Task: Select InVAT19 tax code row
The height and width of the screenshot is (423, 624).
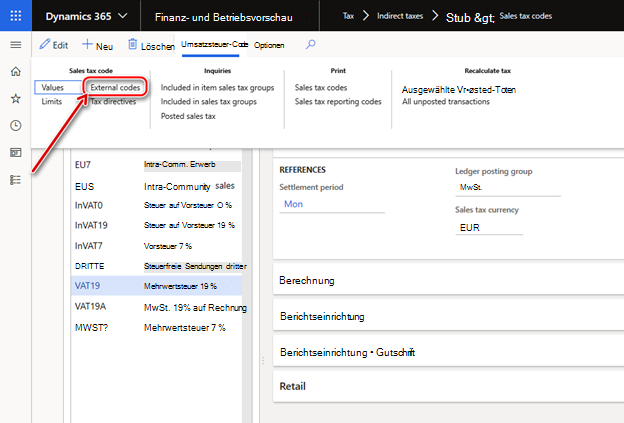Action: click(157, 225)
